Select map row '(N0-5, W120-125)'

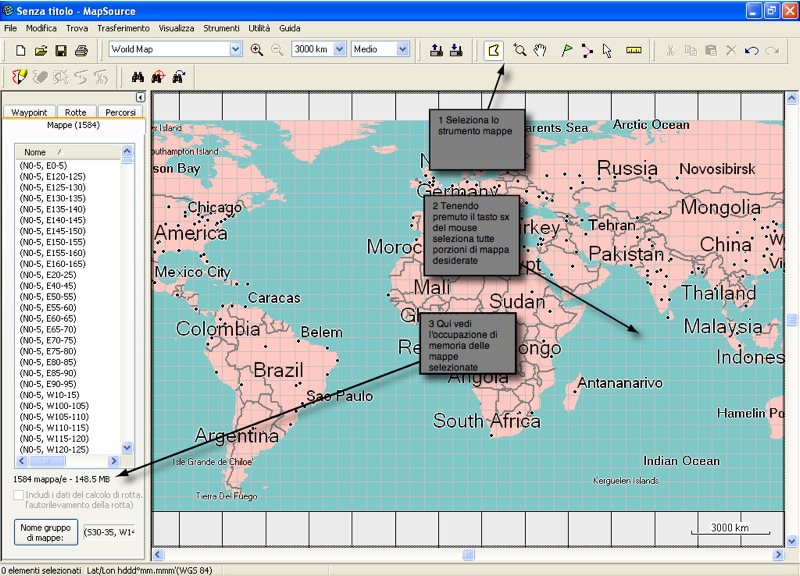click(54, 449)
